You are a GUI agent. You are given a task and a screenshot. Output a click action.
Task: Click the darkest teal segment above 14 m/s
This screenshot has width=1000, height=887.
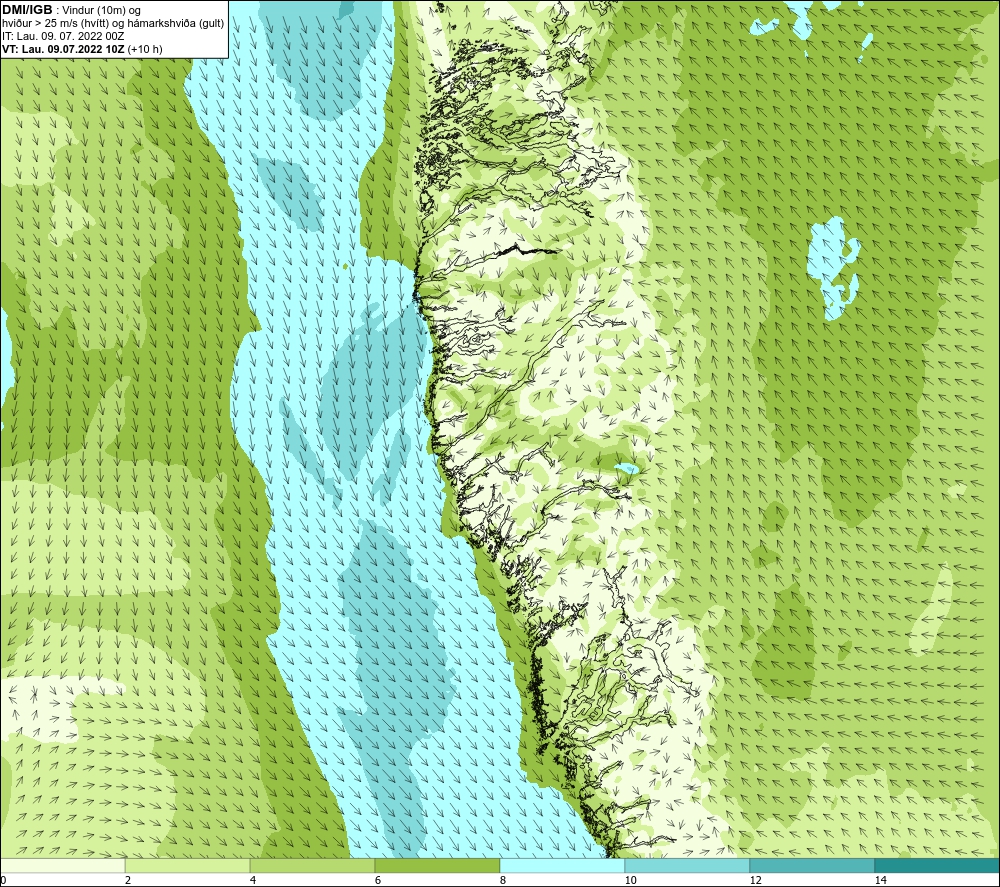938,866
